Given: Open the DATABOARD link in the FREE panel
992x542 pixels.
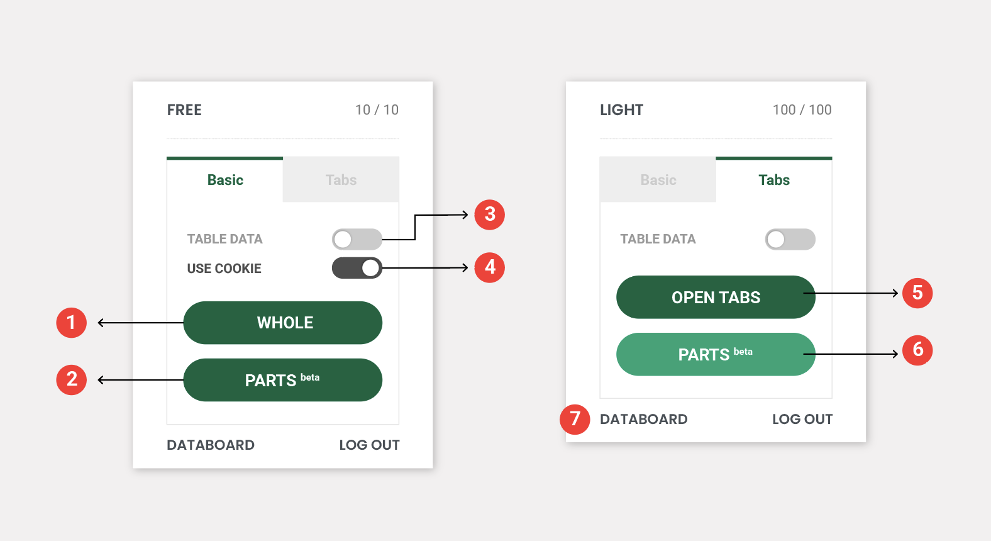Looking at the screenshot, I should coord(211,445).
